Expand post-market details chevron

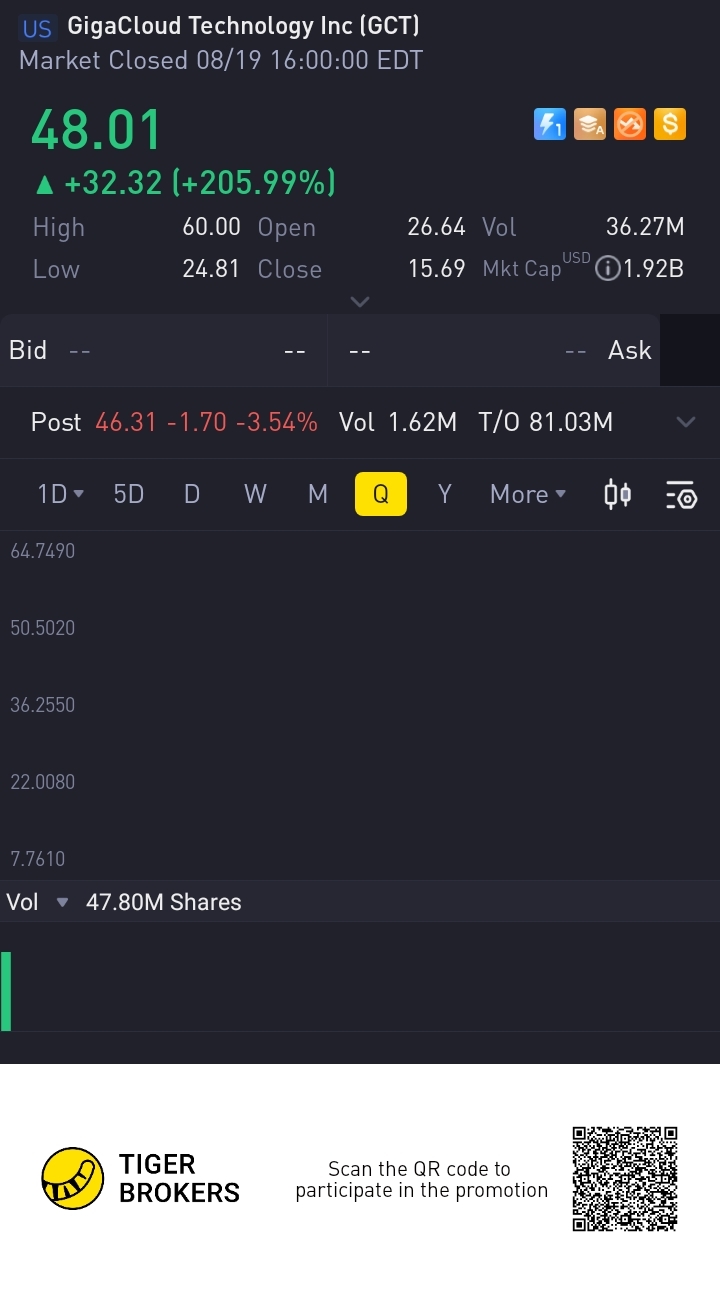pyautogui.click(x=685, y=422)
